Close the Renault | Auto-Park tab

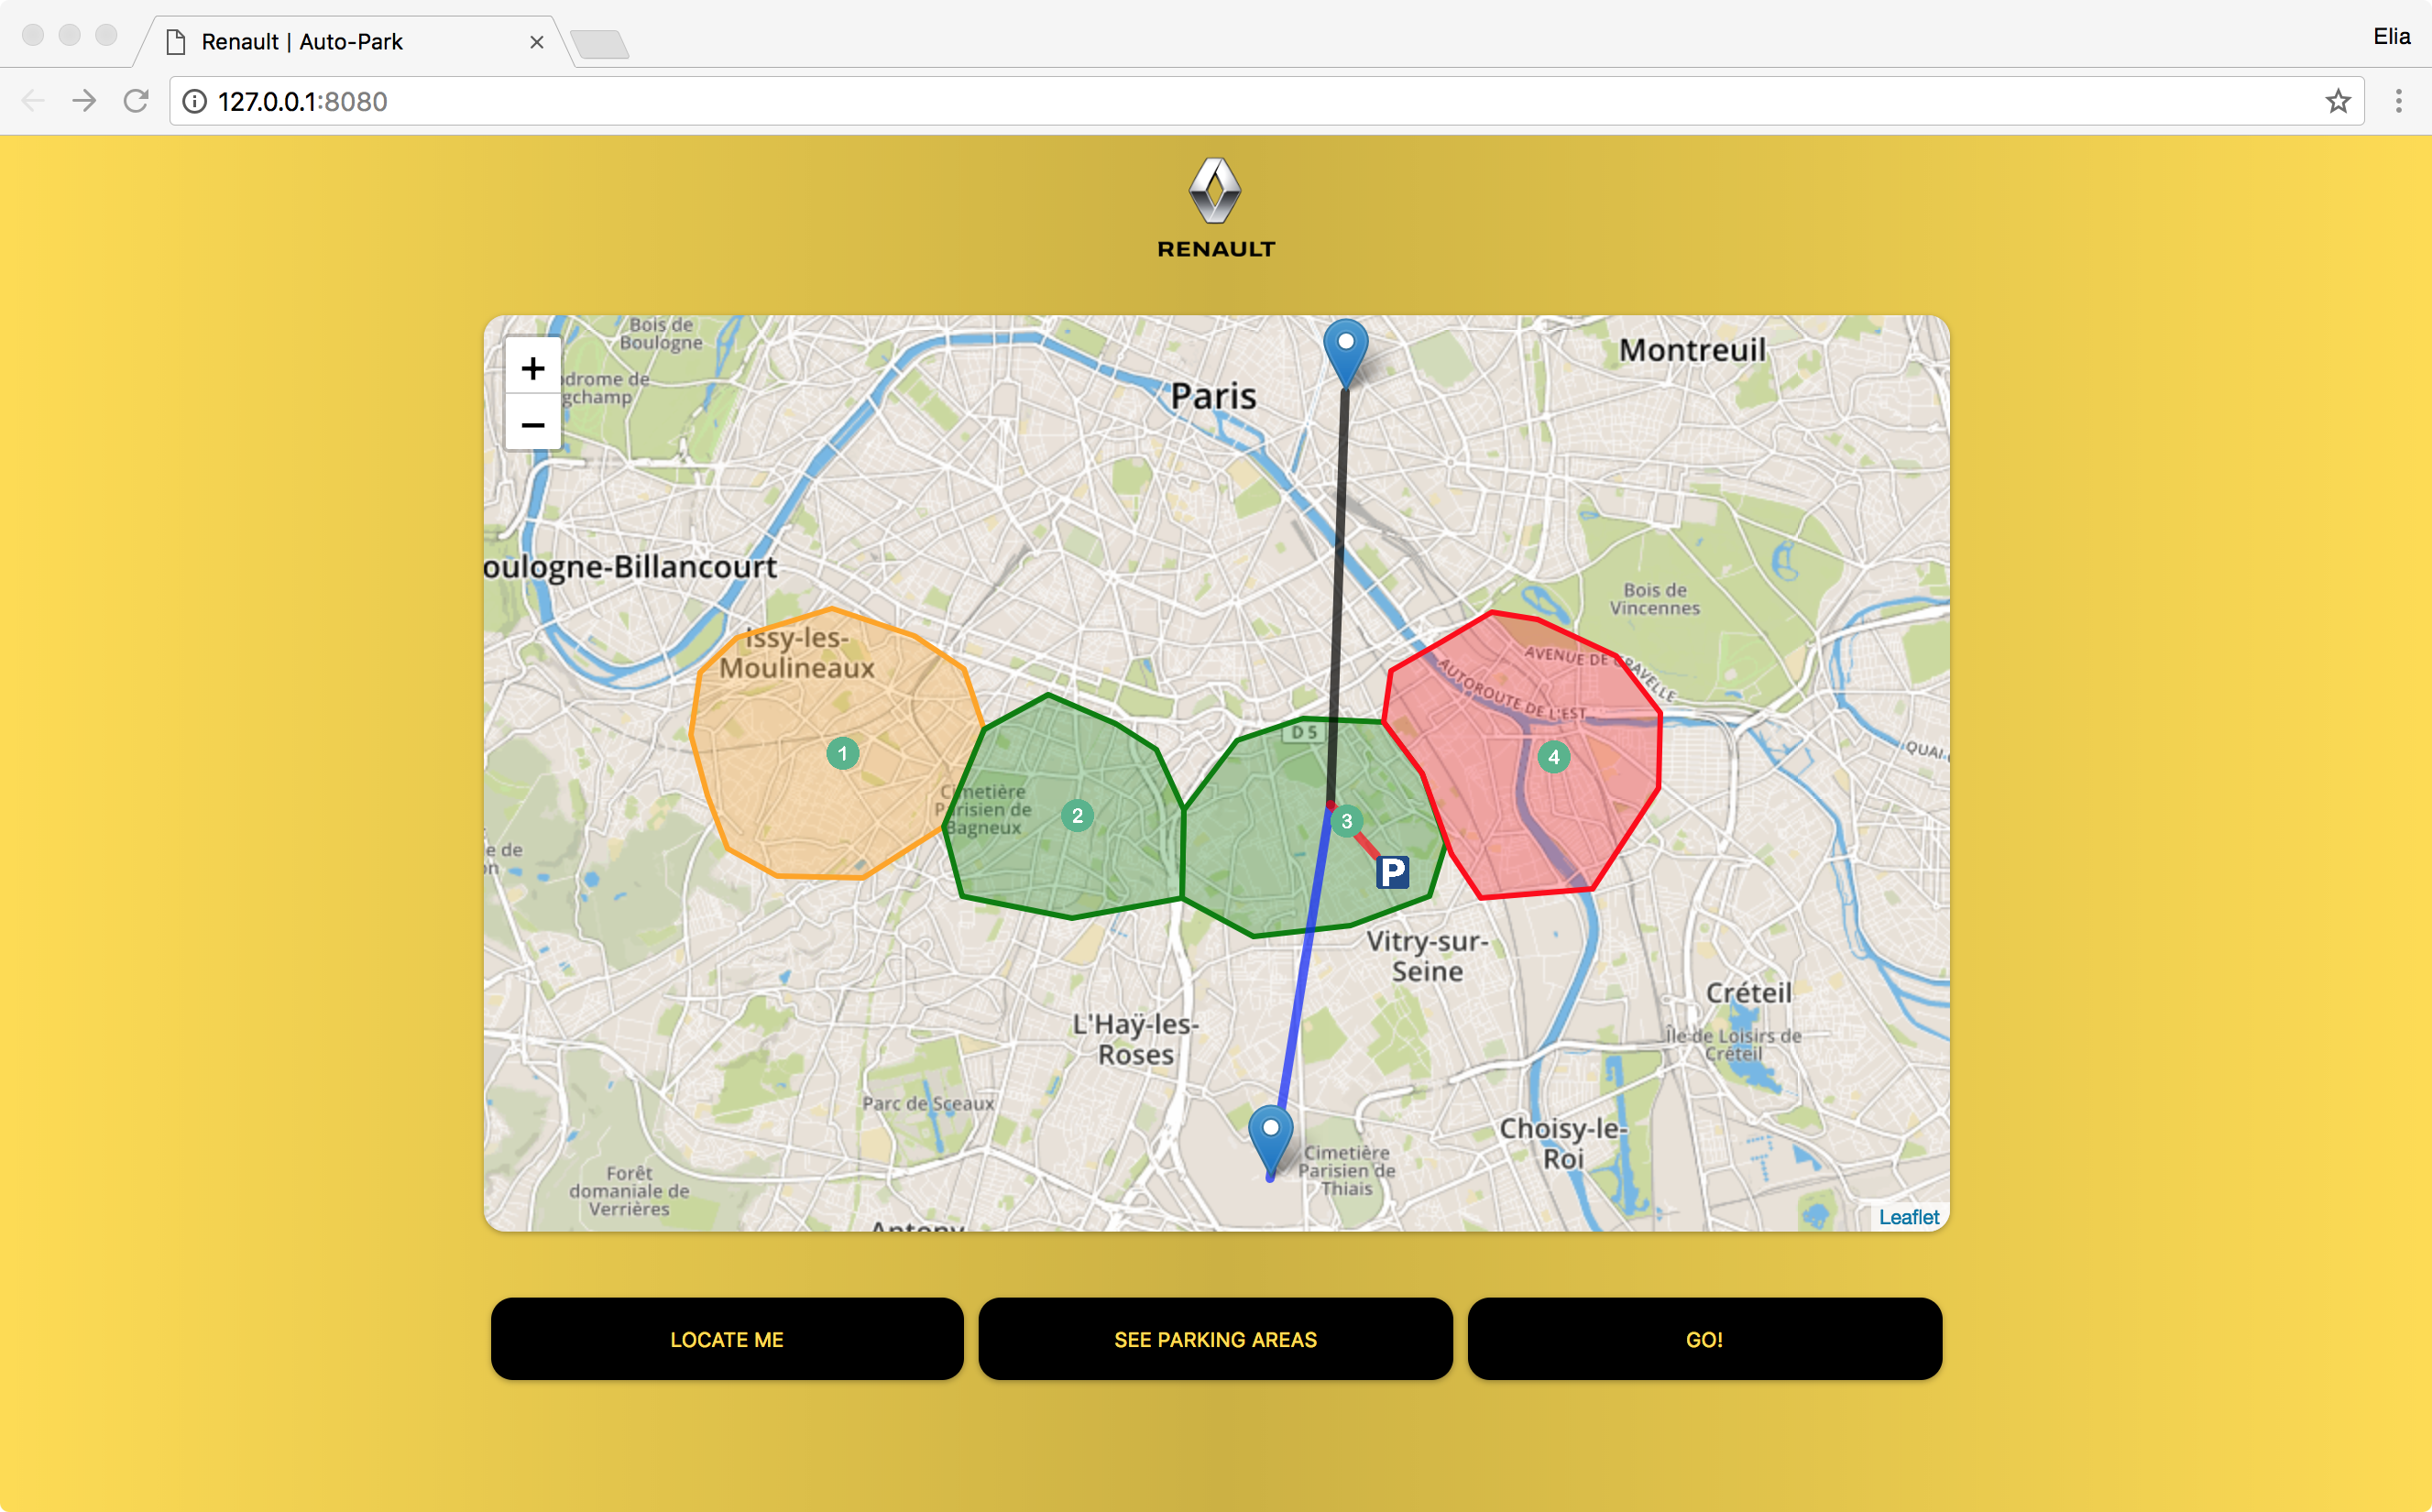pos(537,42)
